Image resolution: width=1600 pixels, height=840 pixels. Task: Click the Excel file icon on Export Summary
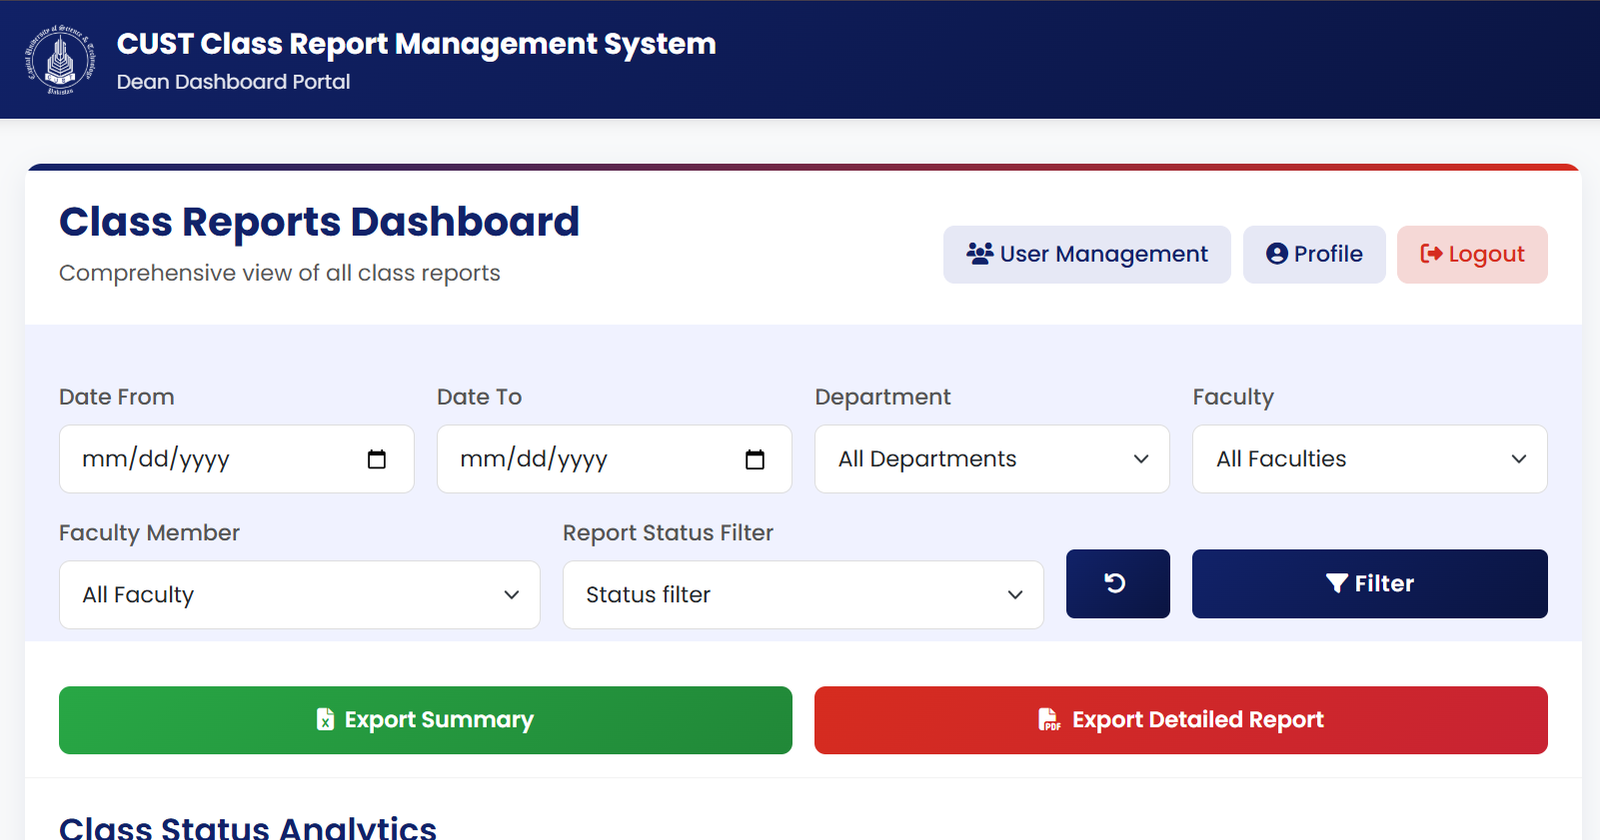[325, 720]
